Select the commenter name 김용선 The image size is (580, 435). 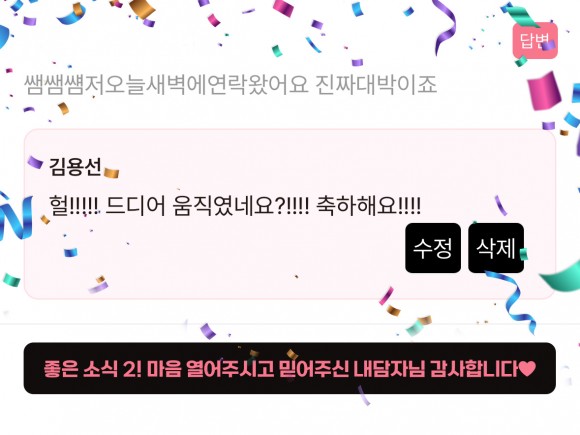point(75,166)
